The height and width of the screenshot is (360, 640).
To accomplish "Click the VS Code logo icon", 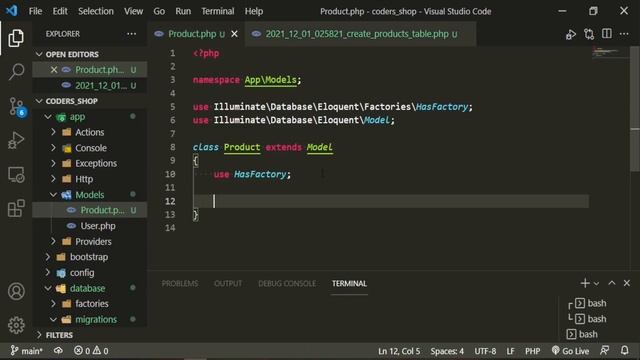I will (11, 11).
